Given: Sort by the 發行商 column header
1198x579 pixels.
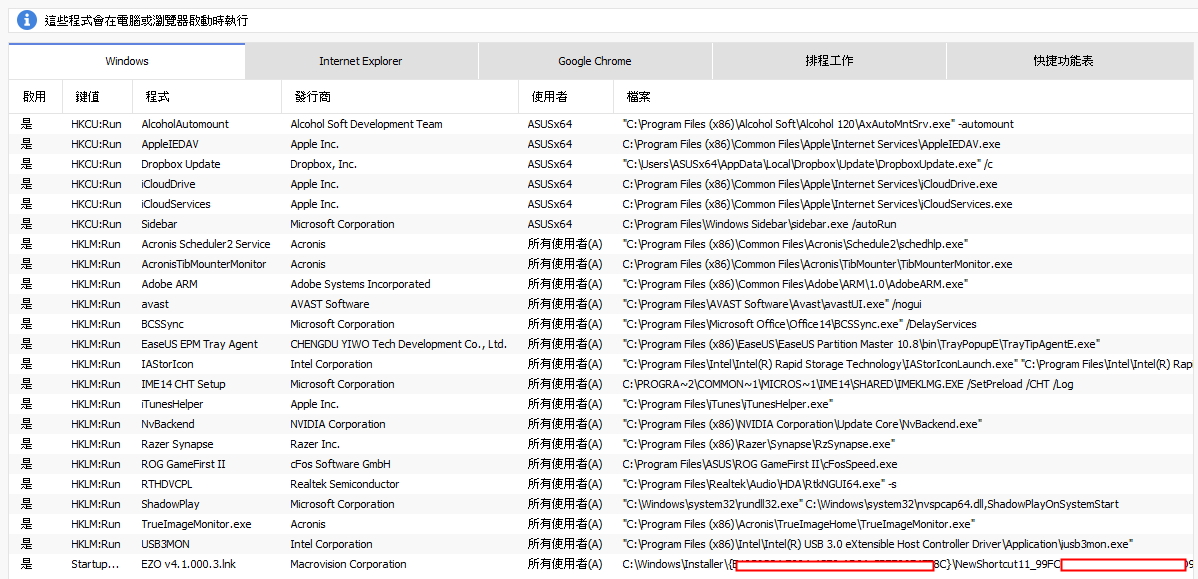Looking at the screenshot, I should pyautogui.click(x=312, y=97).
